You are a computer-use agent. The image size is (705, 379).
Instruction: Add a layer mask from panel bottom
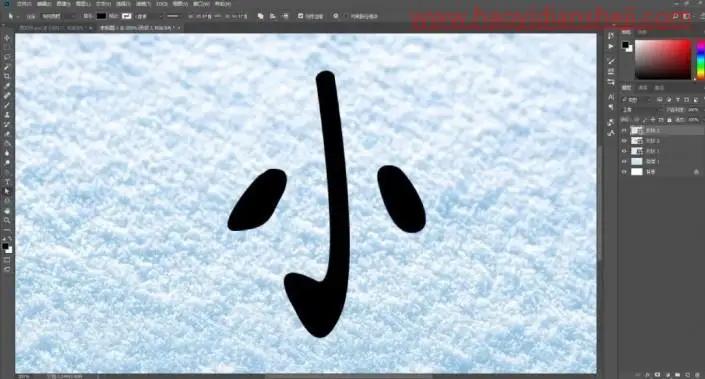(657, 375)
